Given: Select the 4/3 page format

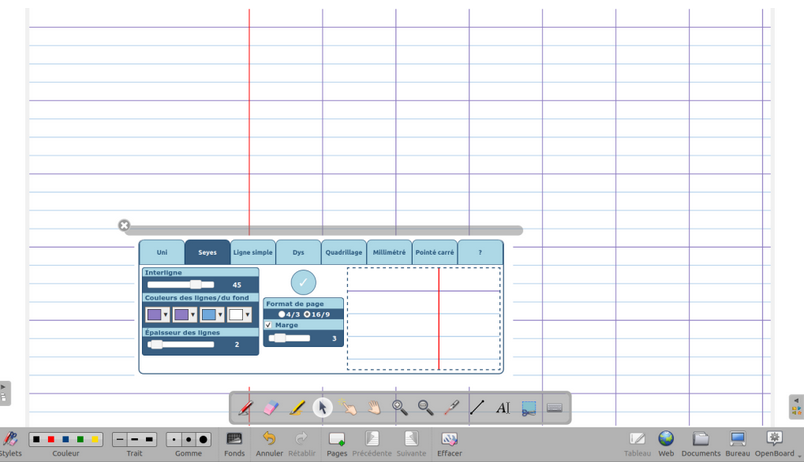Looking at the screenshot, I should pos(282,314).
